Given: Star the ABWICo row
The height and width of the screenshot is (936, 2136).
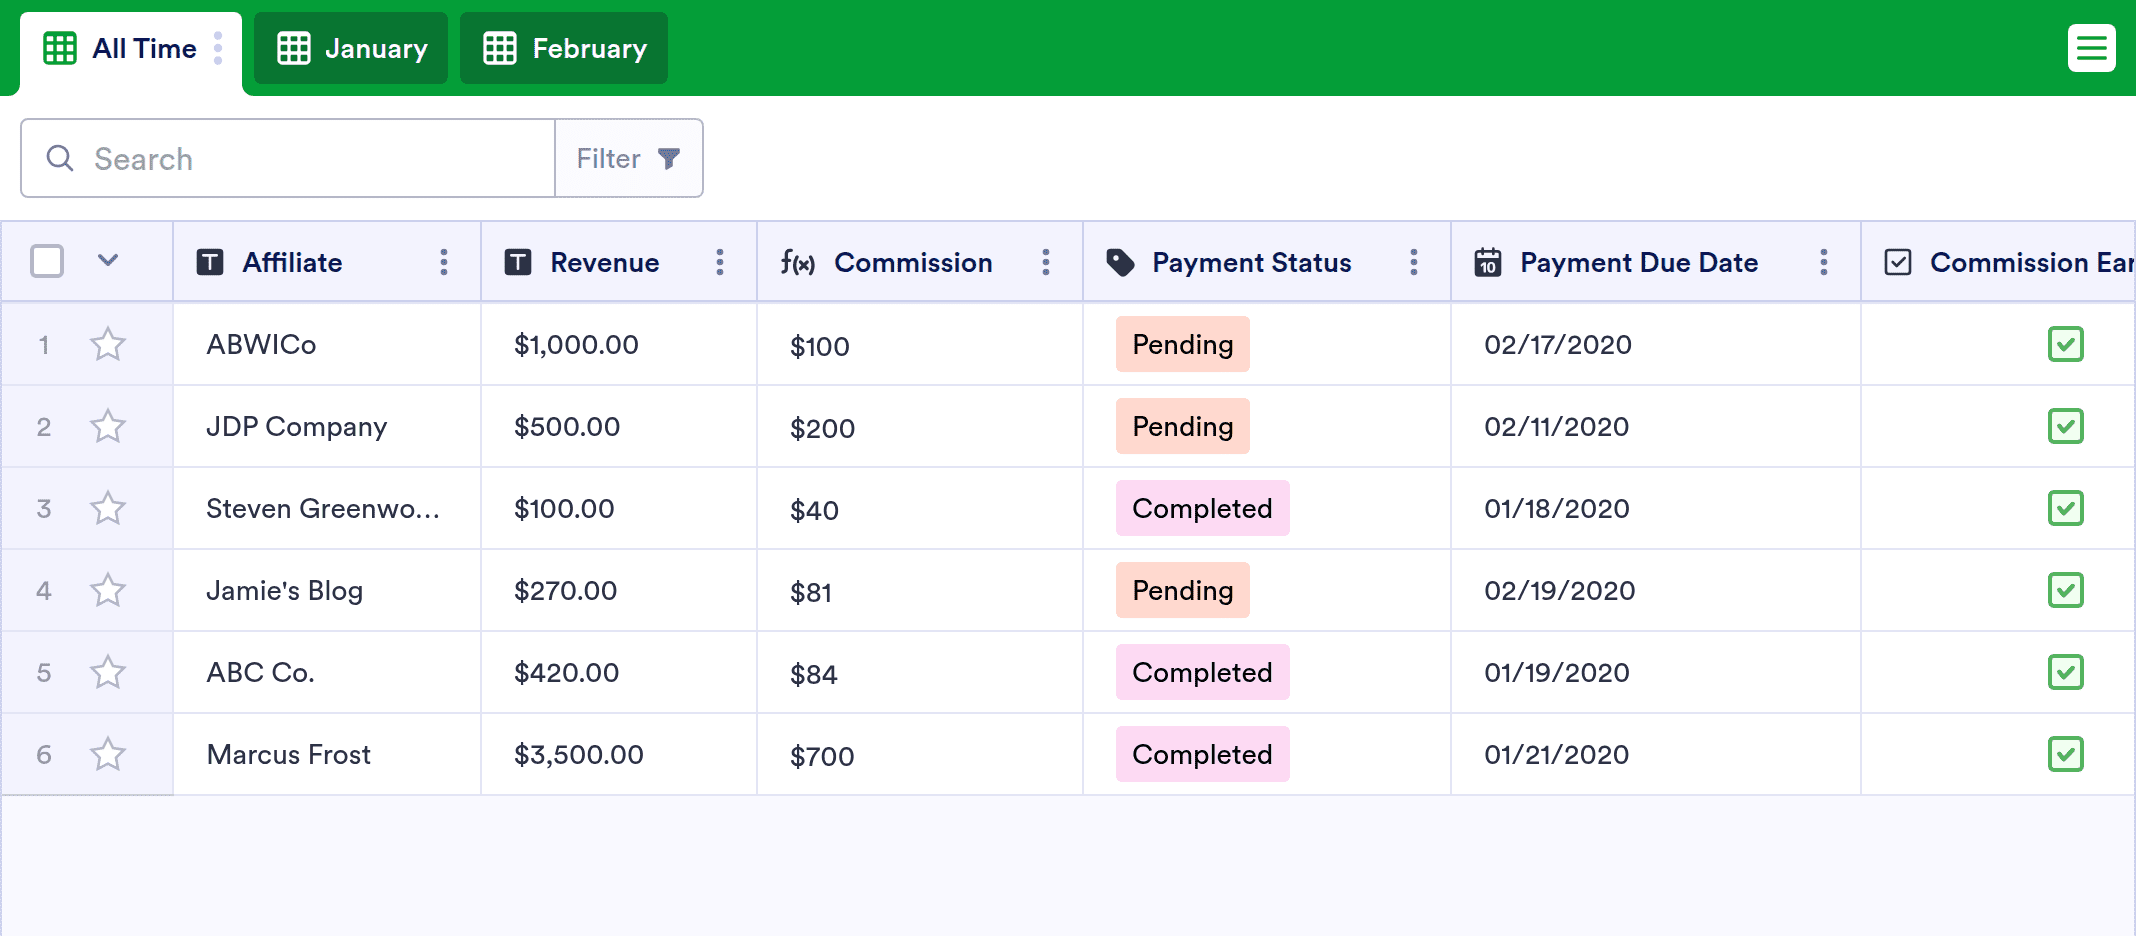Looking at the screenshot, I should [108, 344].
